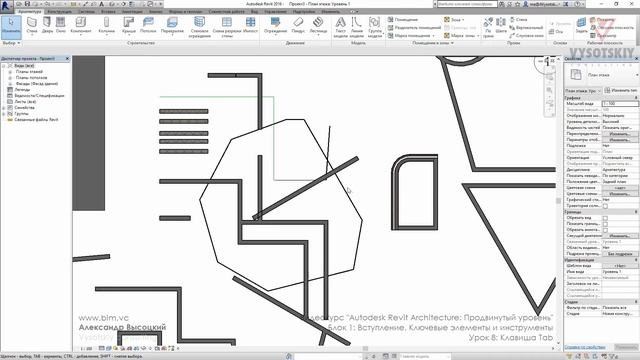Pick the Окно (Window) tool
The height and width of the screenshot is (360, 640).
click(61, 26)
